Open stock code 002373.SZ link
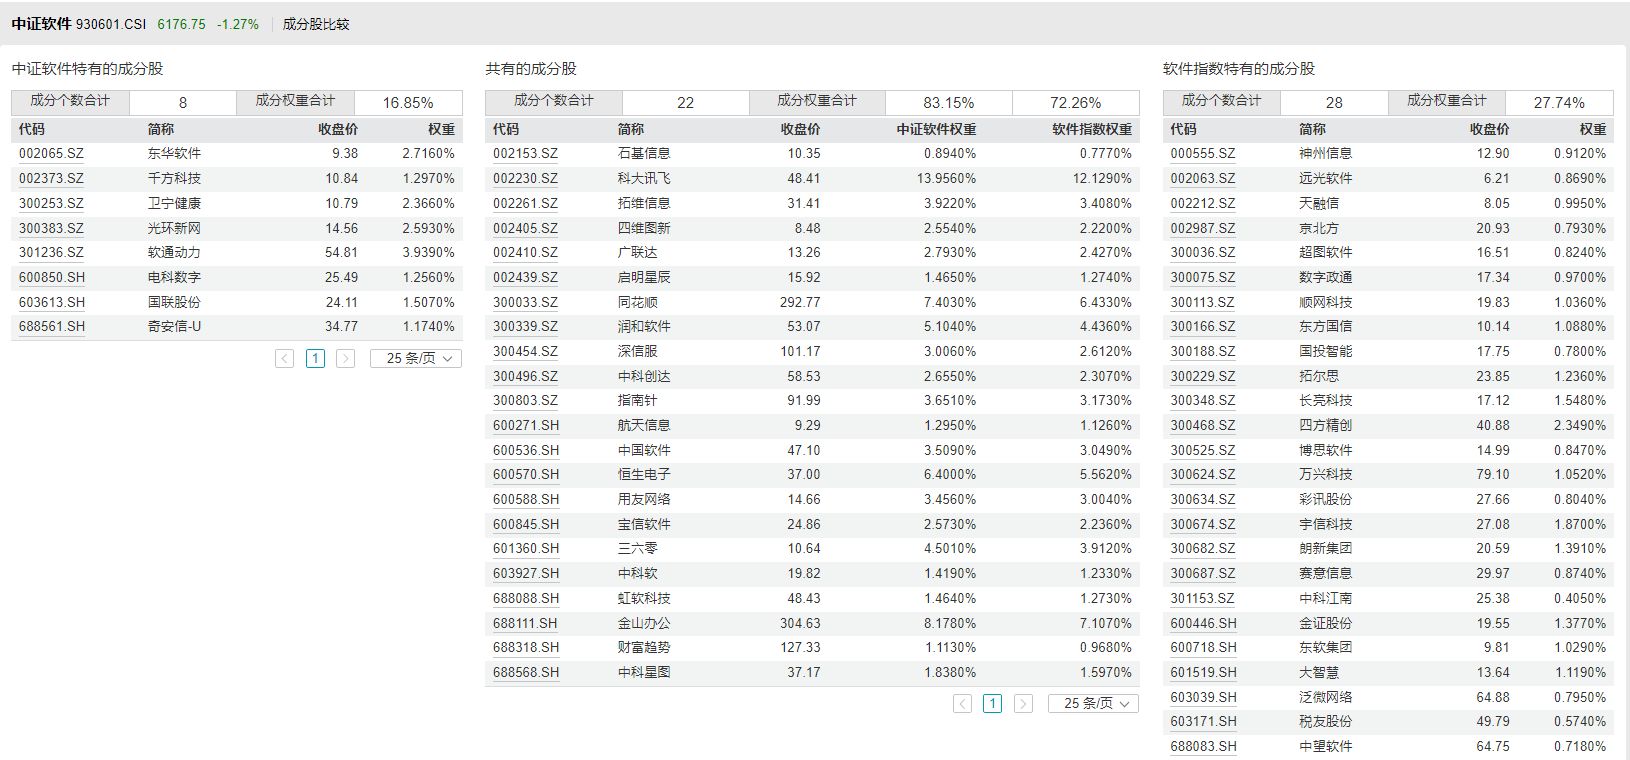 click(x=52, y=179)
